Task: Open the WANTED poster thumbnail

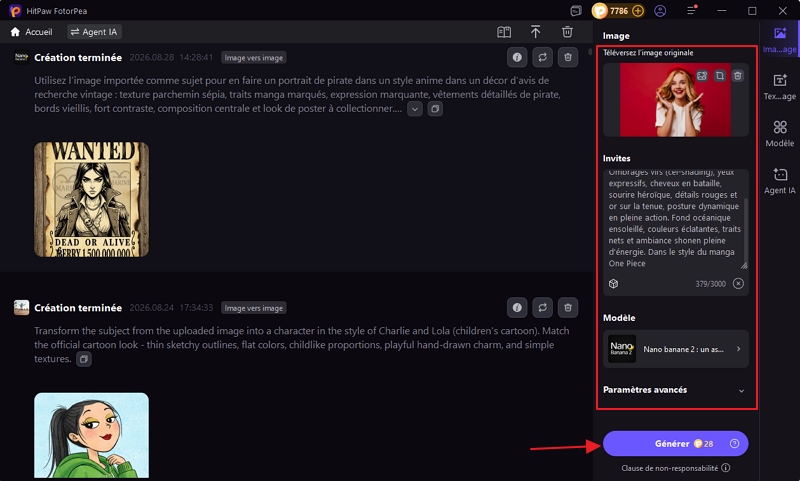Action: tap(91, 199)
